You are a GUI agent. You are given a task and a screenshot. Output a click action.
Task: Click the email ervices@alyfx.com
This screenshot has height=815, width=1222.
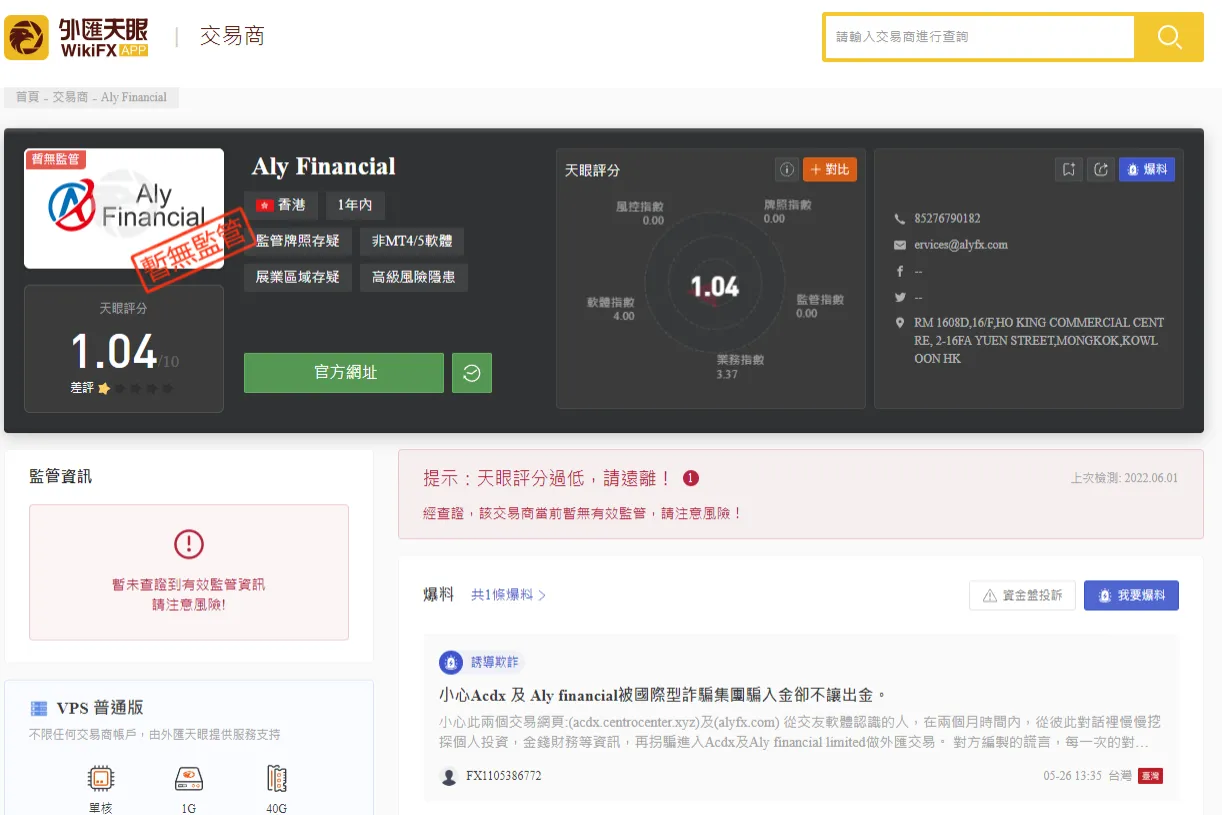(961, 245)
